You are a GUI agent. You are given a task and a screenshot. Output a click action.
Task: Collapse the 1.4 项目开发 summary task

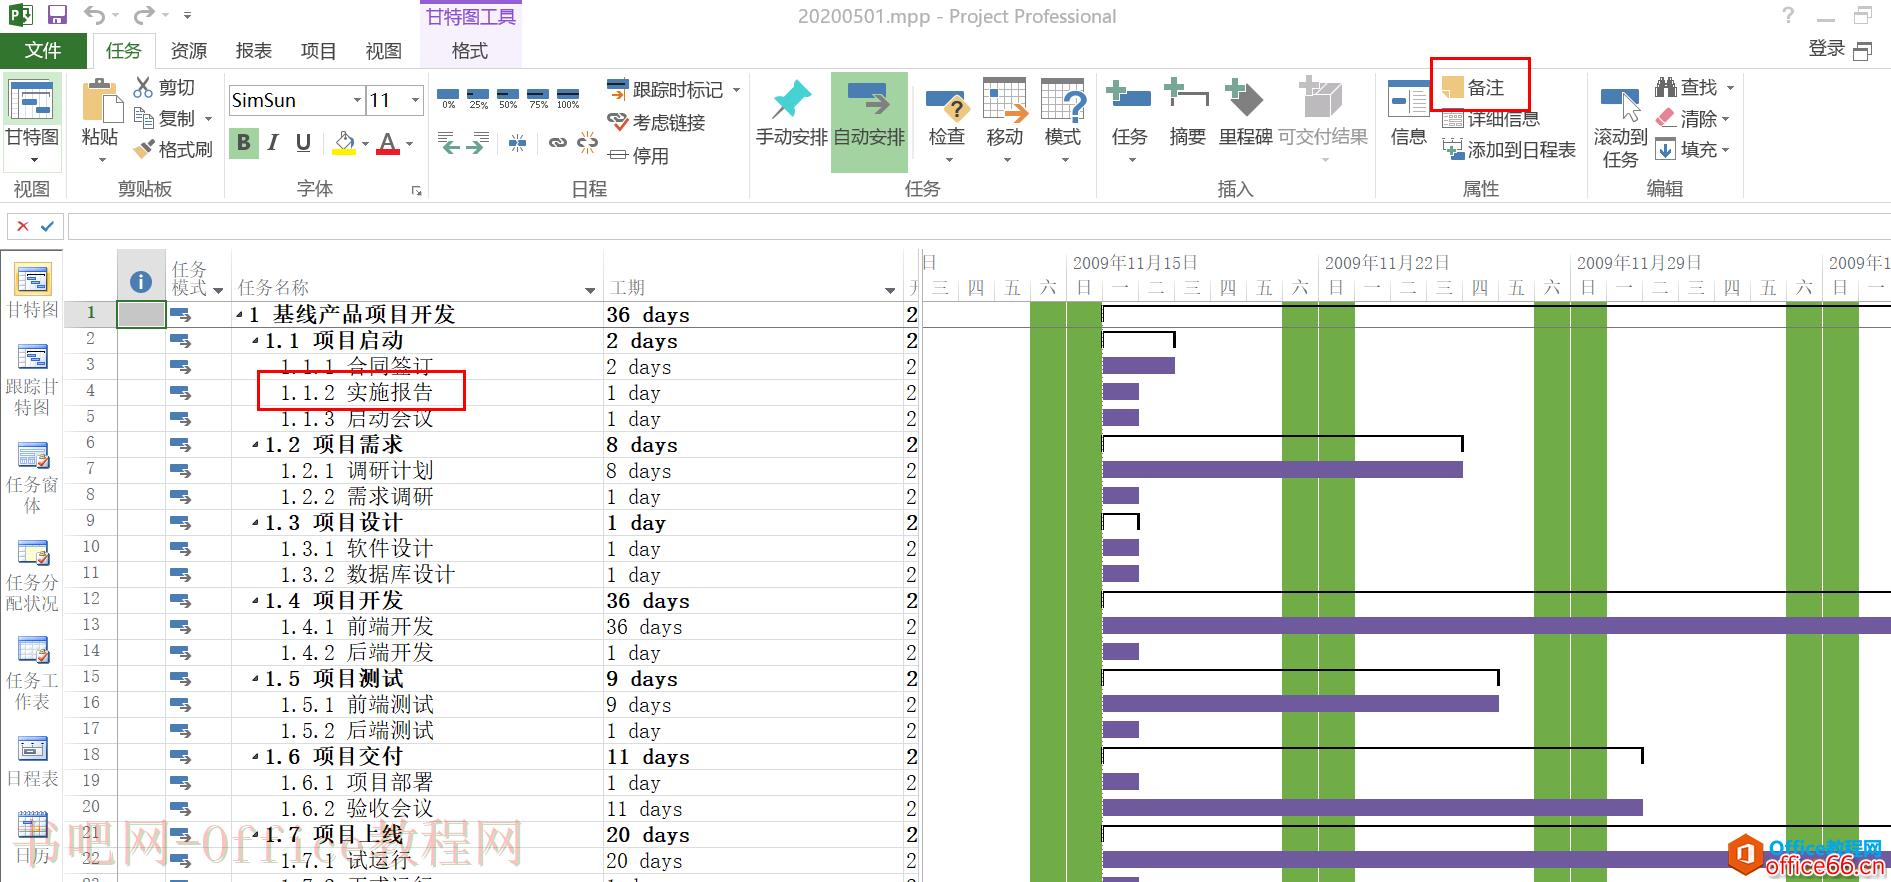point(255,602)
